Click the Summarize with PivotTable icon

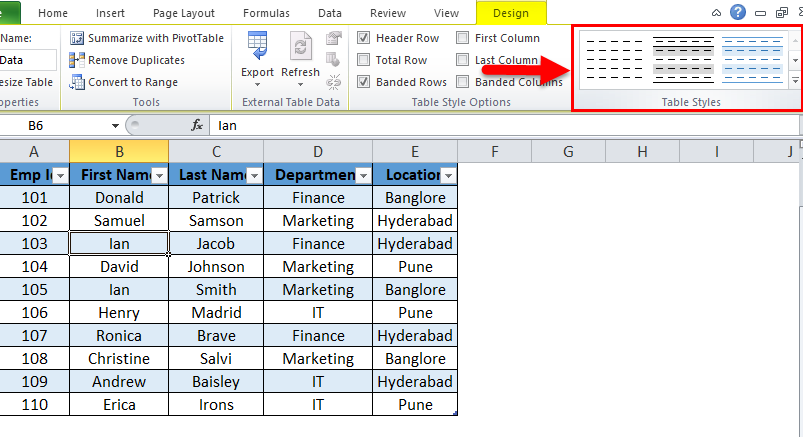tap(77, 38)
